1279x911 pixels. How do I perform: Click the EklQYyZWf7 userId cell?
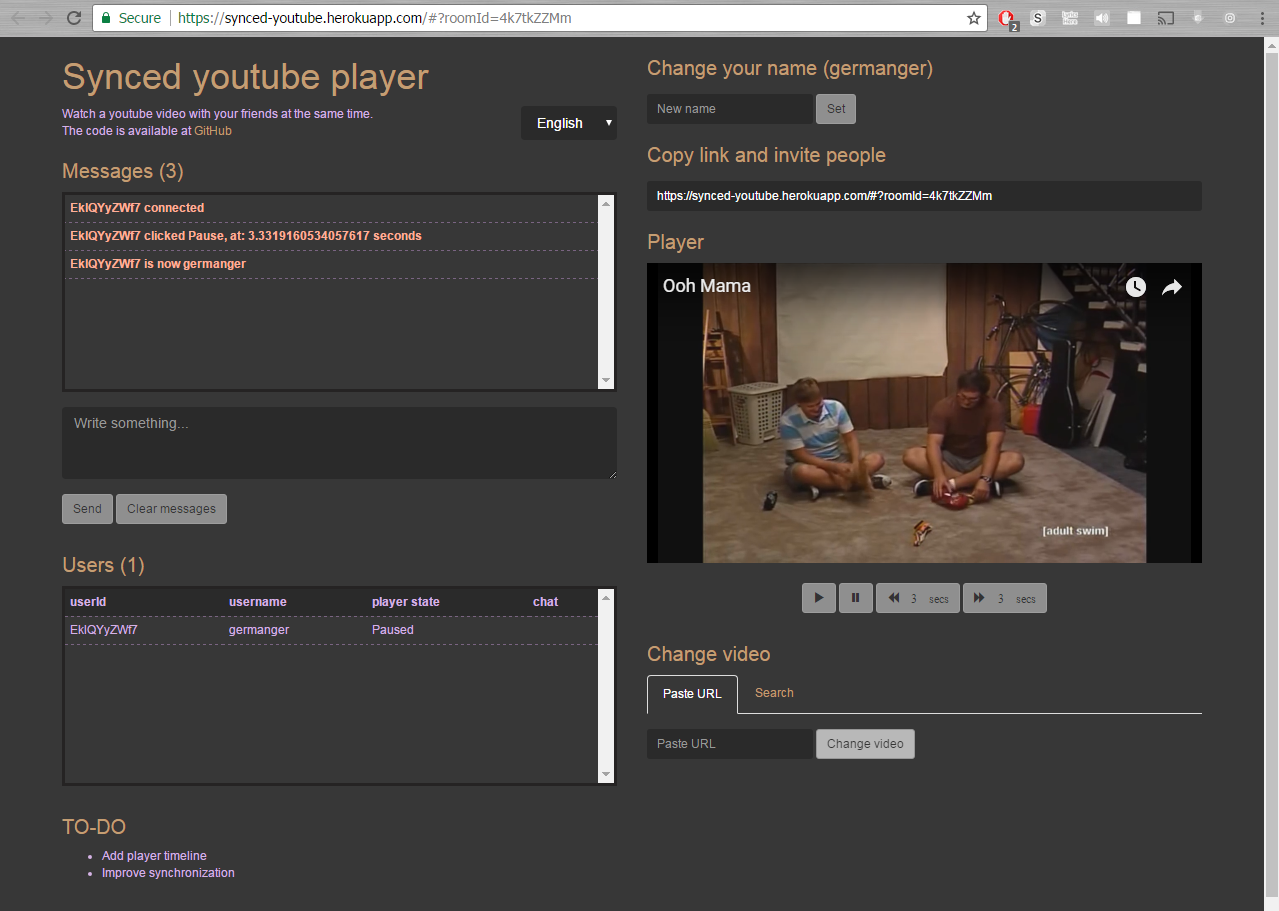click(104, 630)
